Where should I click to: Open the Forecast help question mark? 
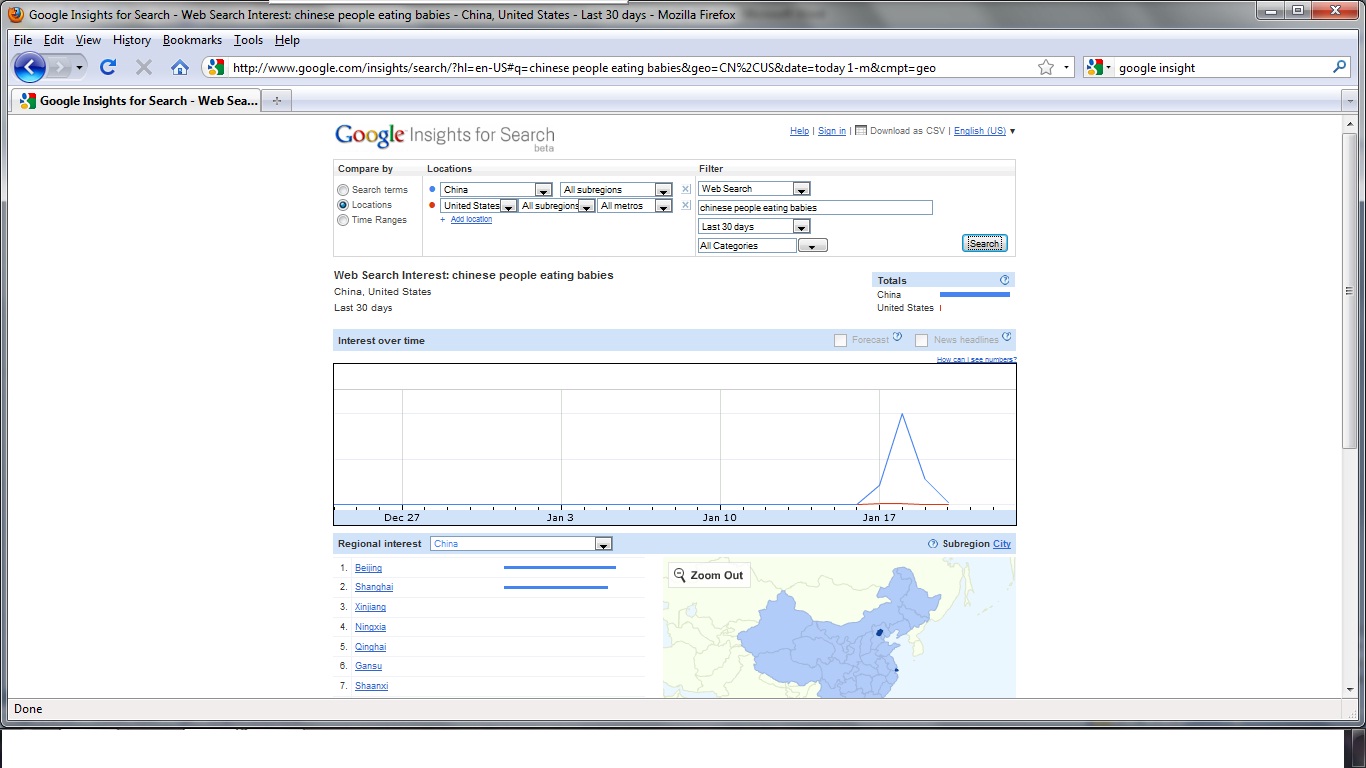click(x=897, y=337)
